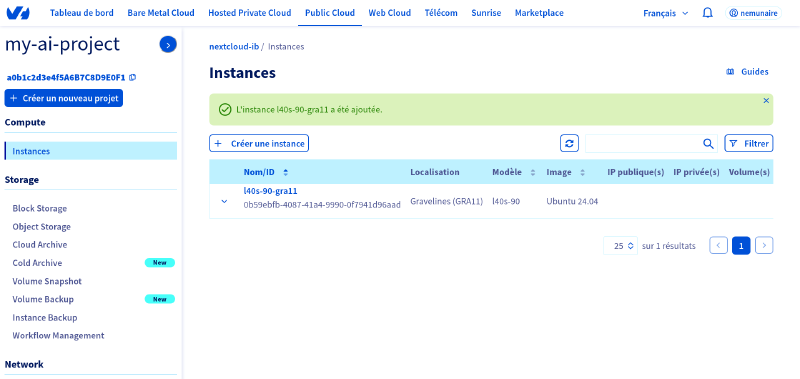Open Instance Backup in the sidebar
This screenshot has height=379, width=800.
coord(45,317)
